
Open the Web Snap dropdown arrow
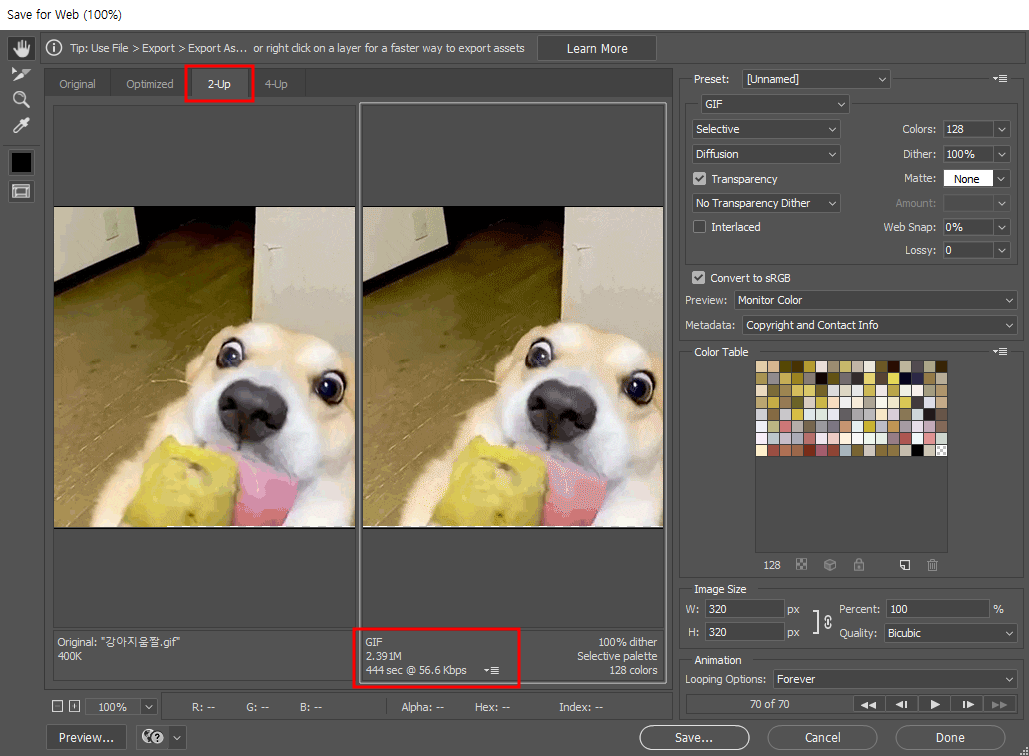click(1001, 227)
